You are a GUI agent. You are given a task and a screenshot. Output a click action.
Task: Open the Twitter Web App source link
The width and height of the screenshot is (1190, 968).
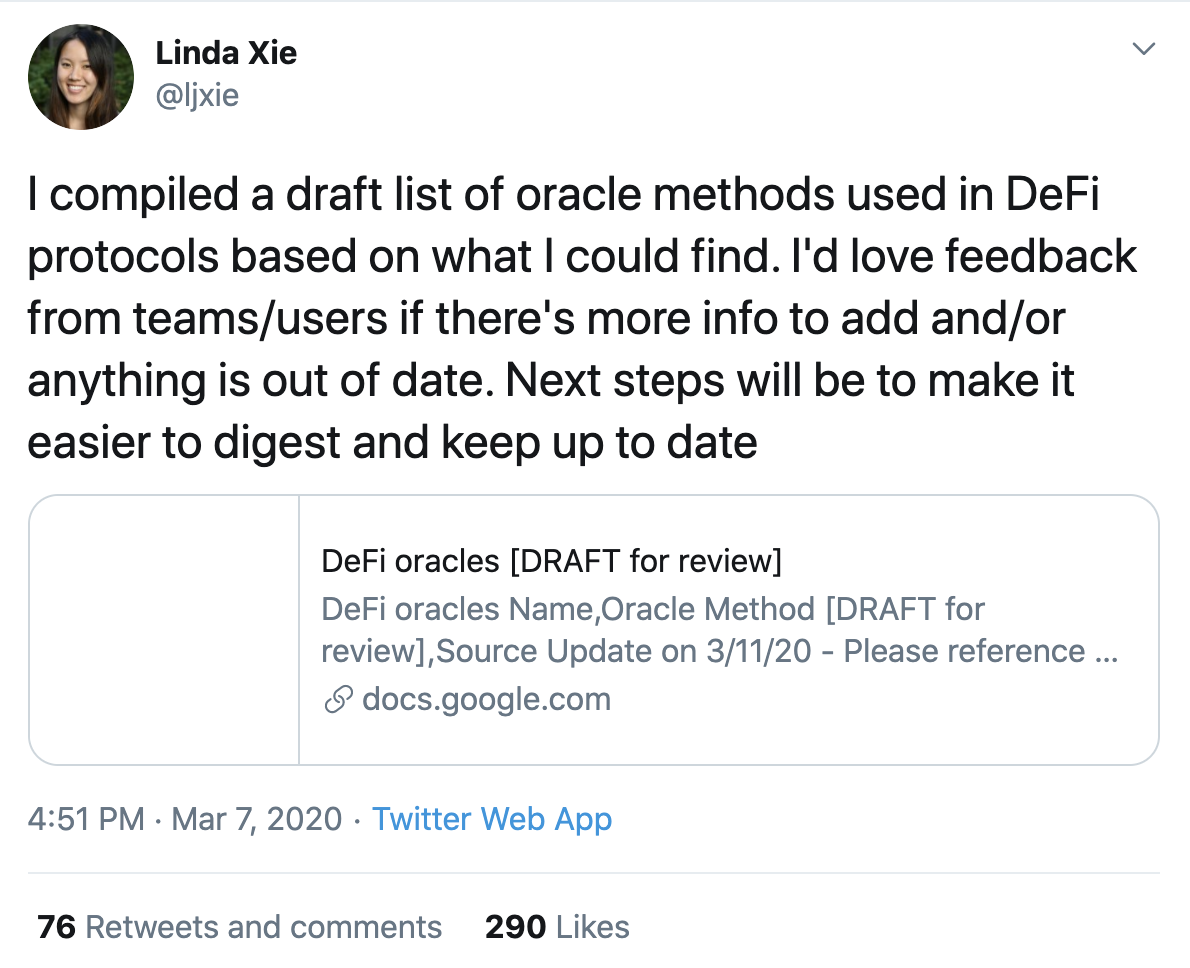coord(492,819)
